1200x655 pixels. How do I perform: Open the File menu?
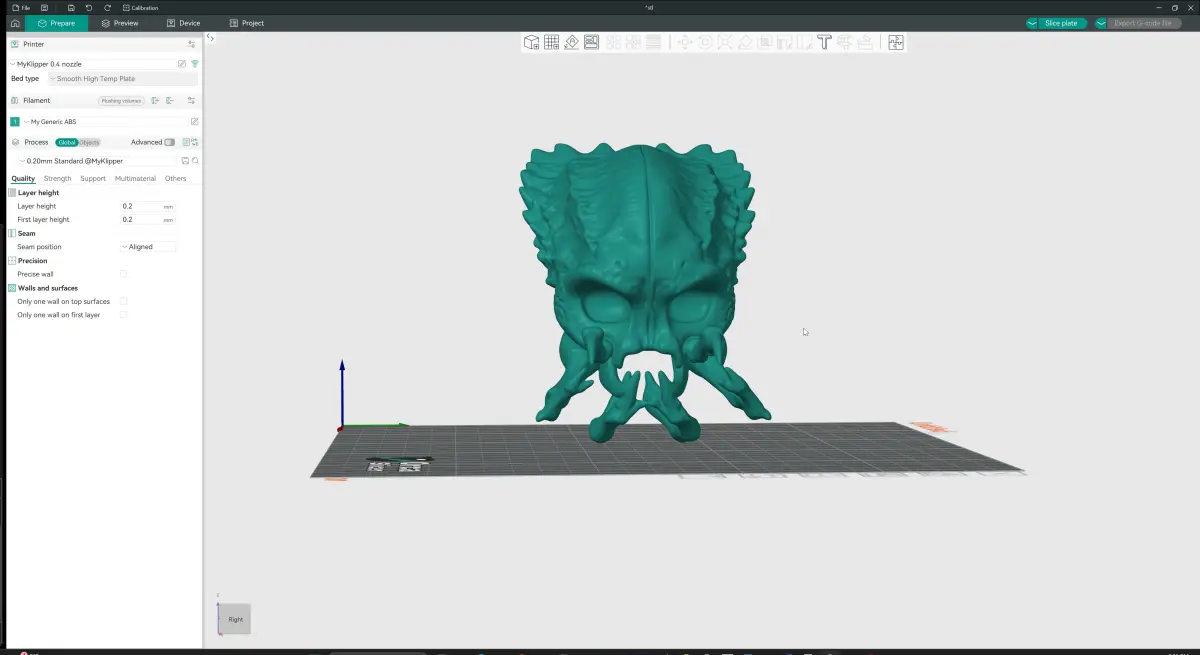click(x=21, y=7)
